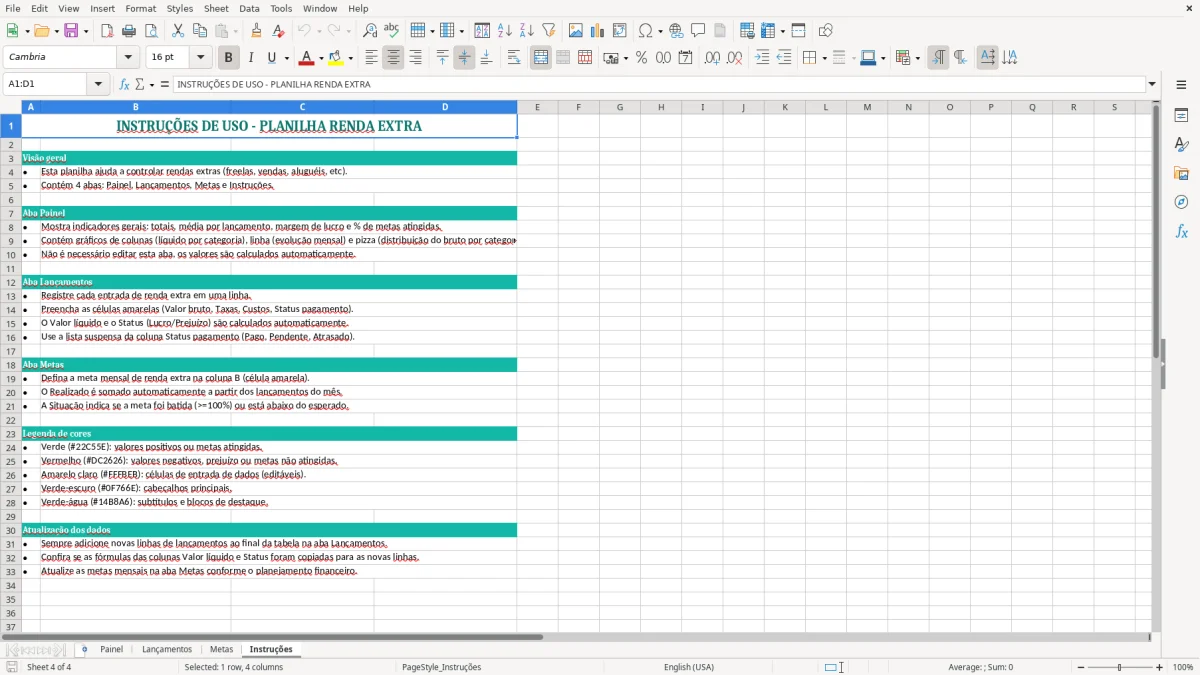The width and height of the screenshot is (1200, 675).
Task: Export directly as PDF icon
Action: pos(107,31)
